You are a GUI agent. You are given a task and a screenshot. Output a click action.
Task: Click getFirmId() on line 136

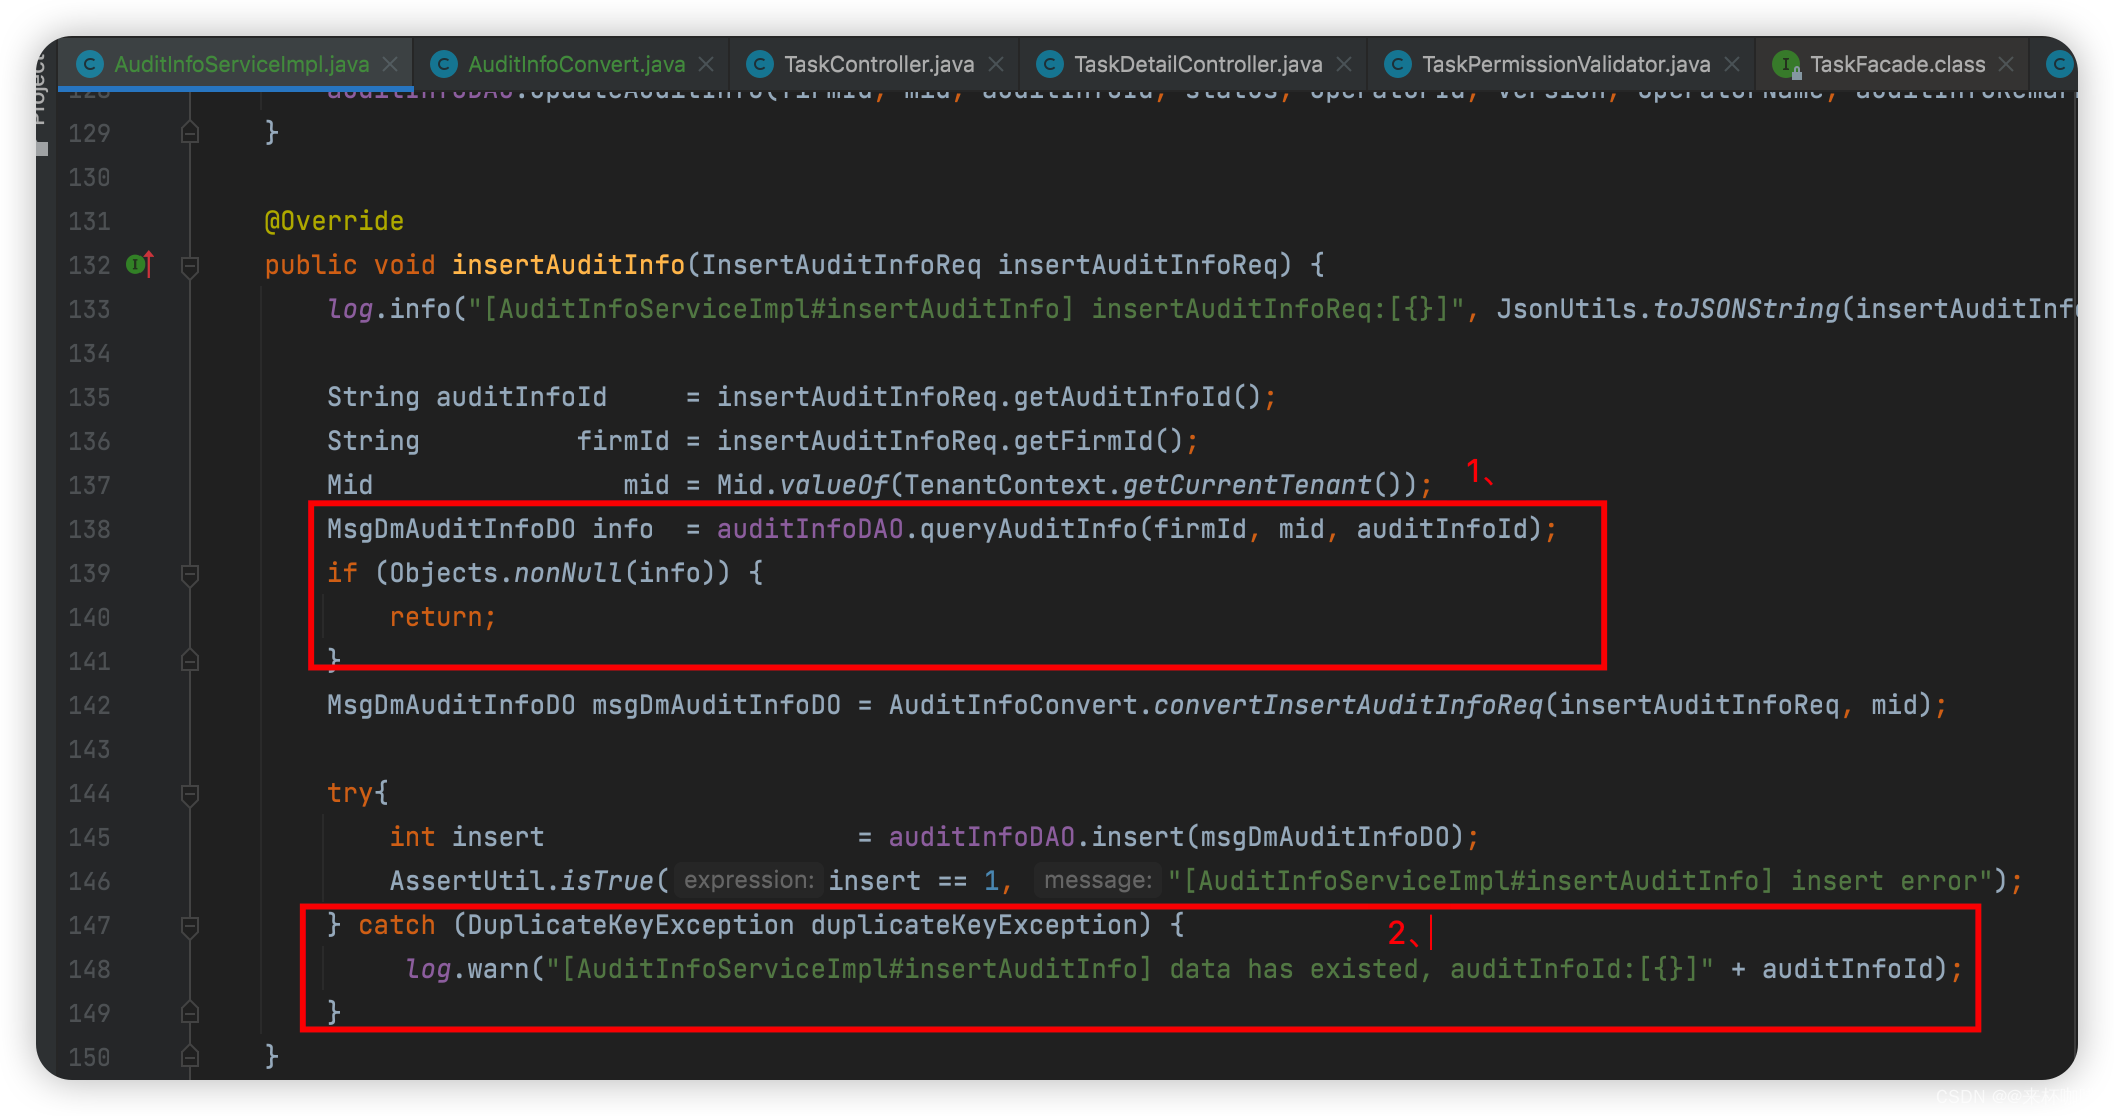(1098, 441)
